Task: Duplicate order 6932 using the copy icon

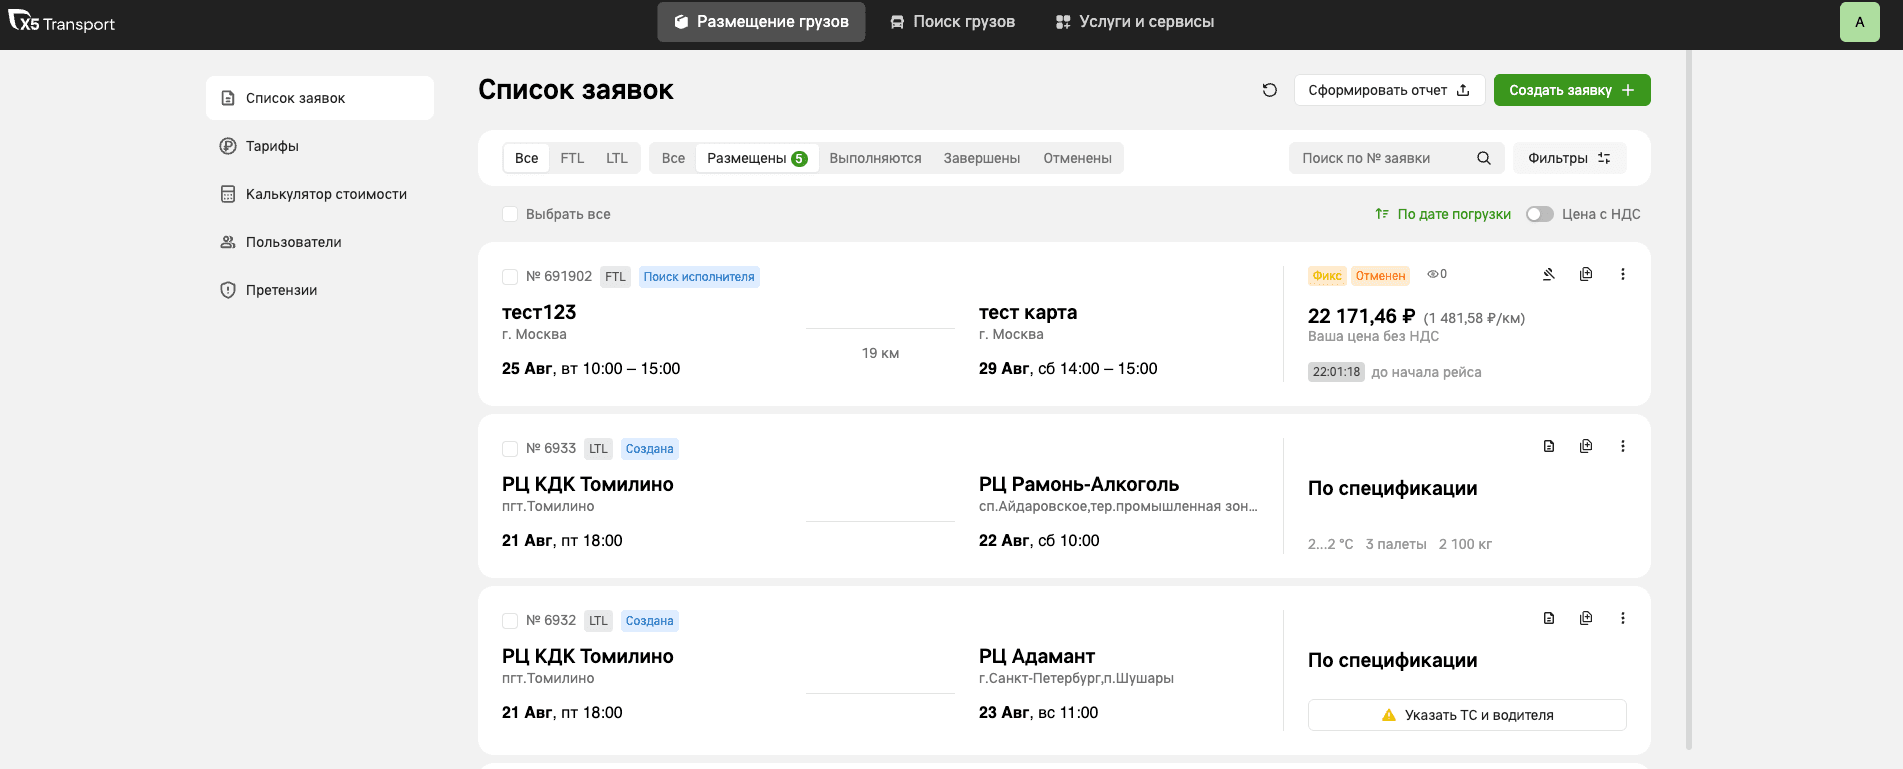Action: click(x=1586, y=618)
